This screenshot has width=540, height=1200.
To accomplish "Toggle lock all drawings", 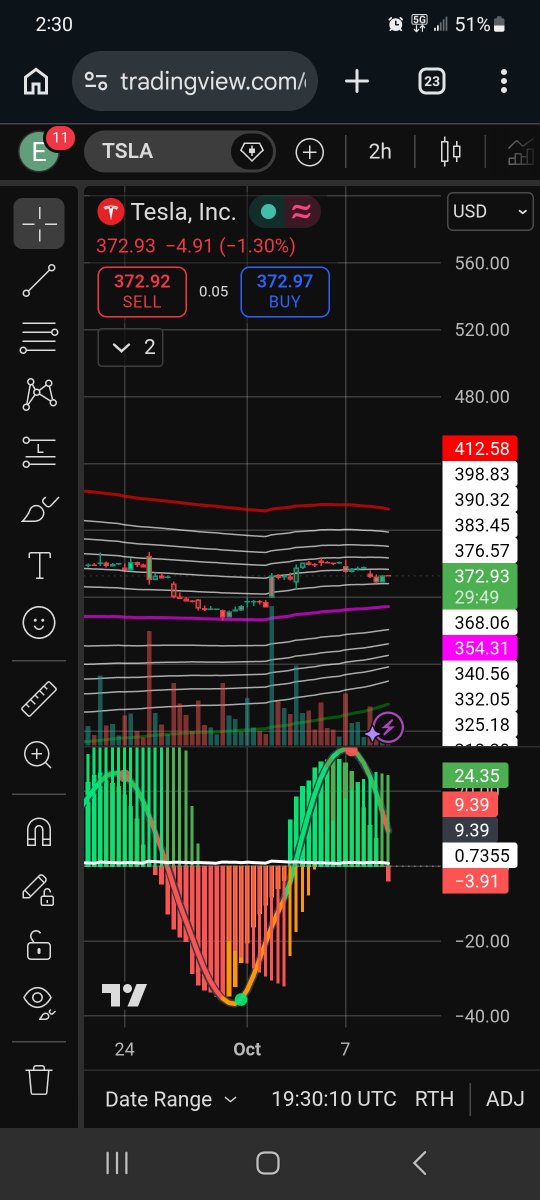I will click(x=39, y=944).
